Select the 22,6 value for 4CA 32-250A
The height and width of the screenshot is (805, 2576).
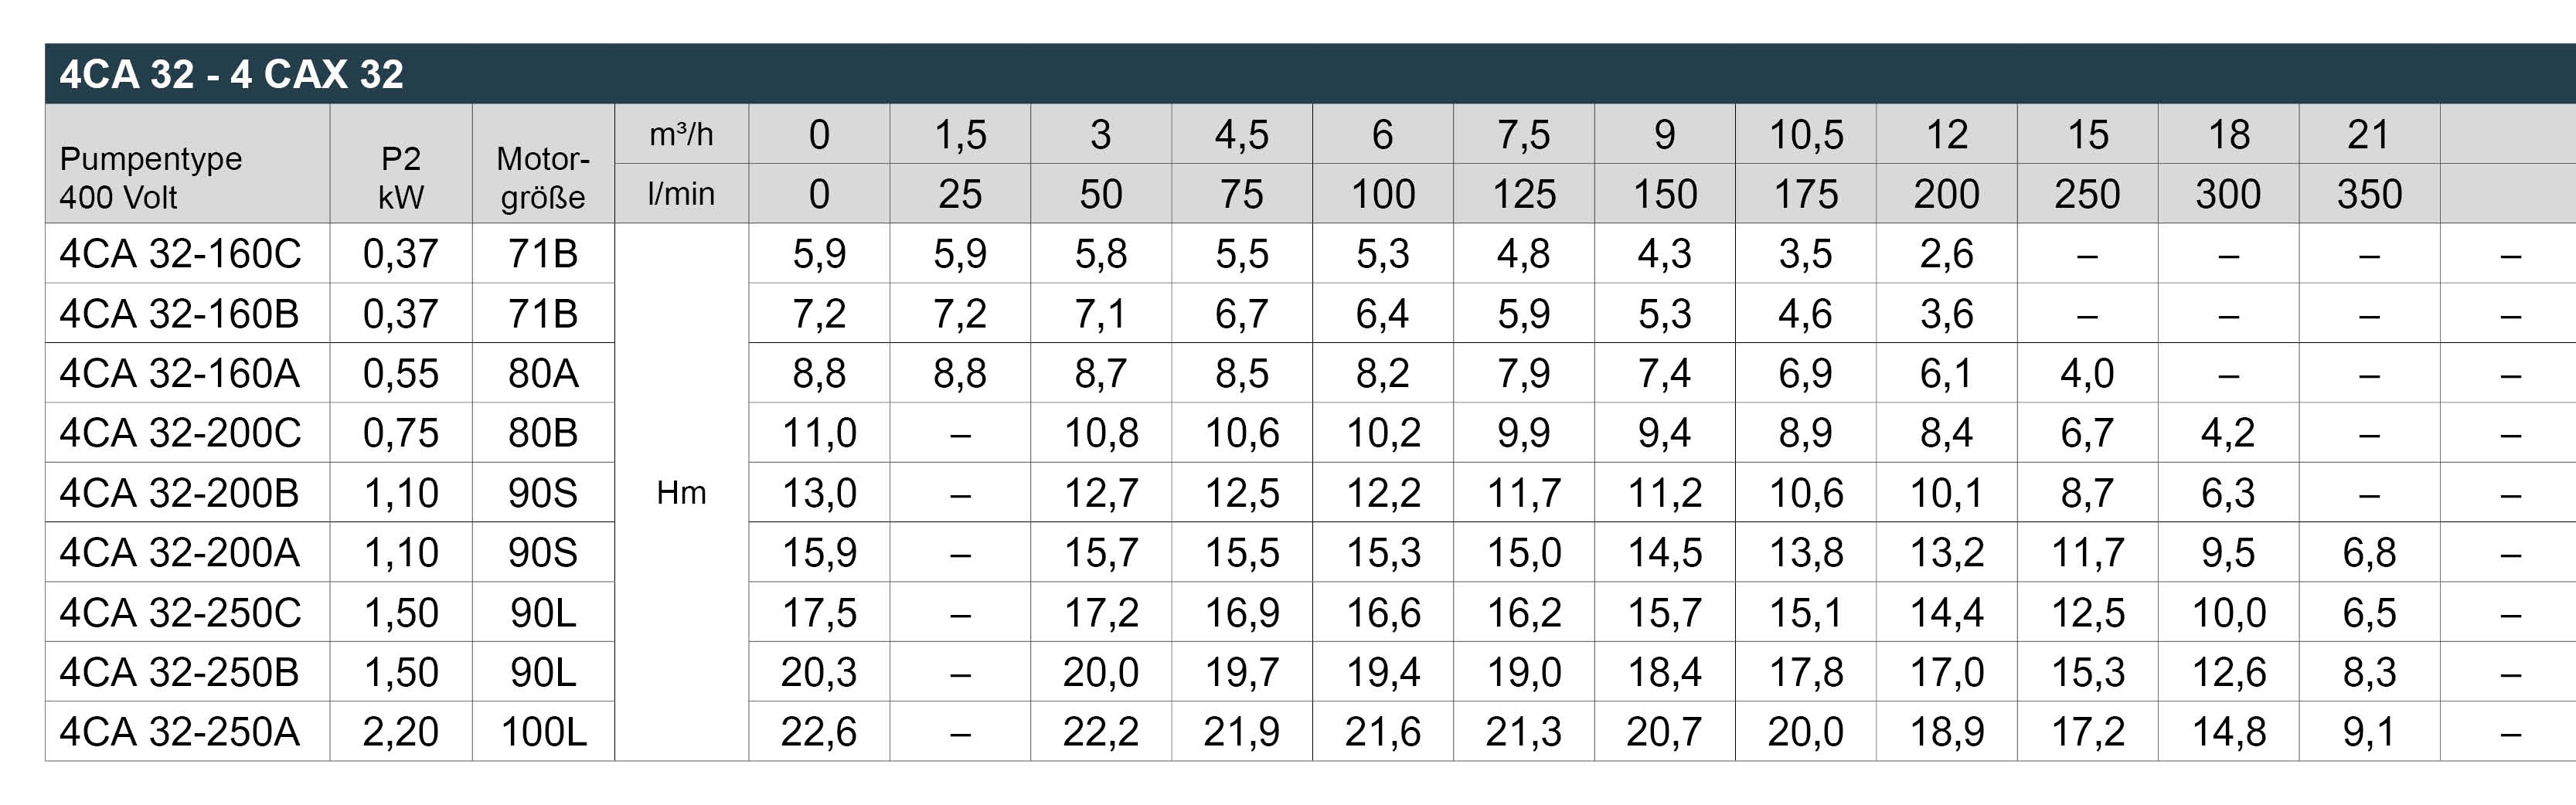[x=819, y=732]
